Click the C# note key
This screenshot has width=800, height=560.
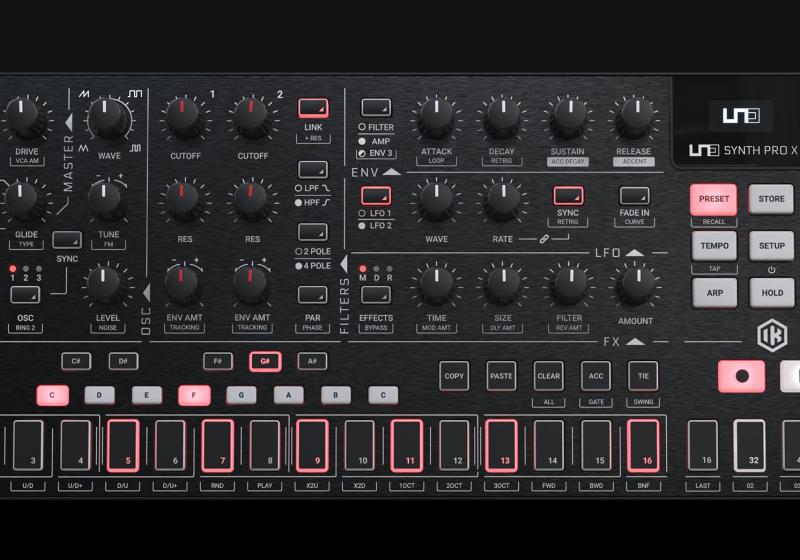(76, 362)
